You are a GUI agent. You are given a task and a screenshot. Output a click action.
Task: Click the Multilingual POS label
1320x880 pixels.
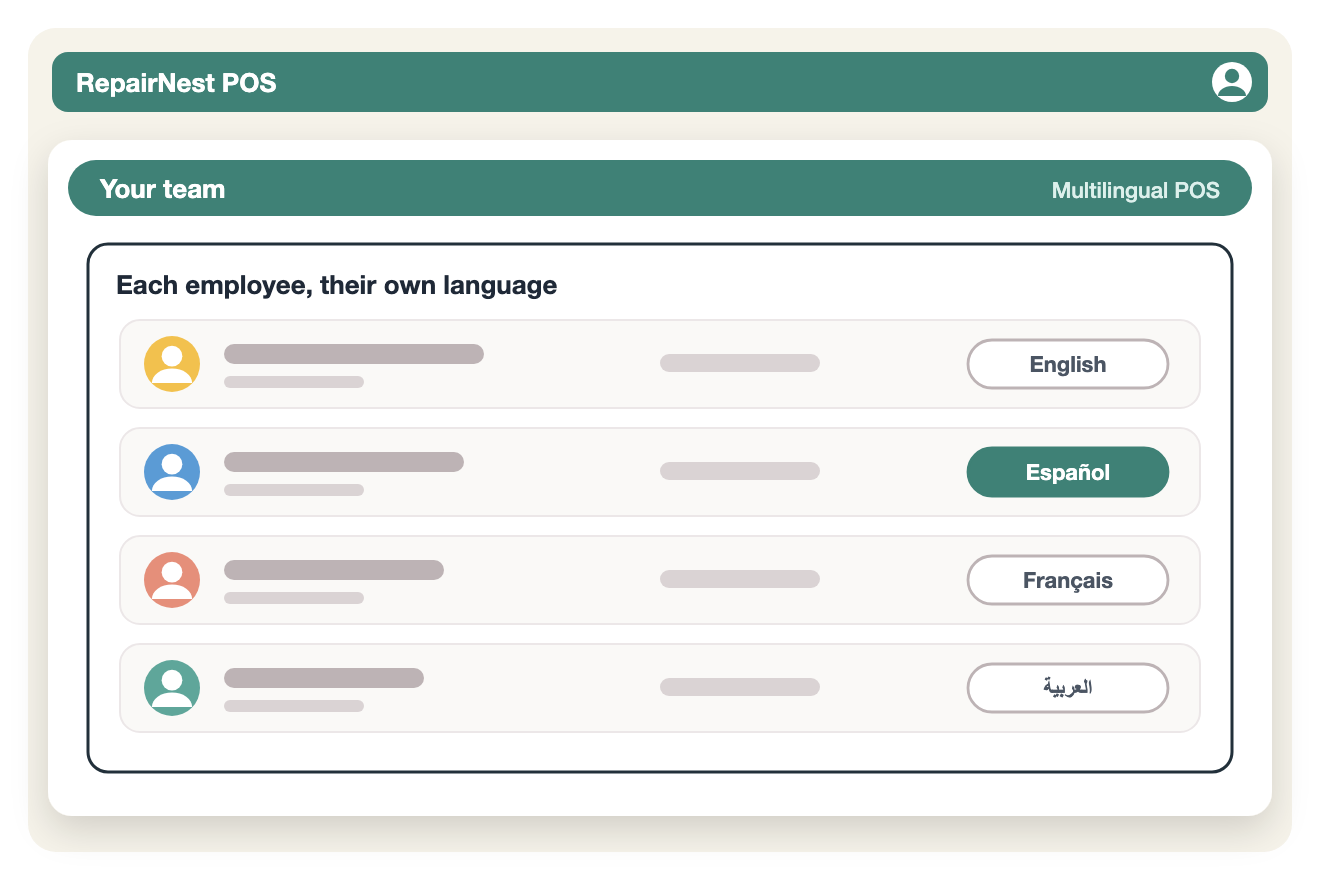pos(1136,190)
